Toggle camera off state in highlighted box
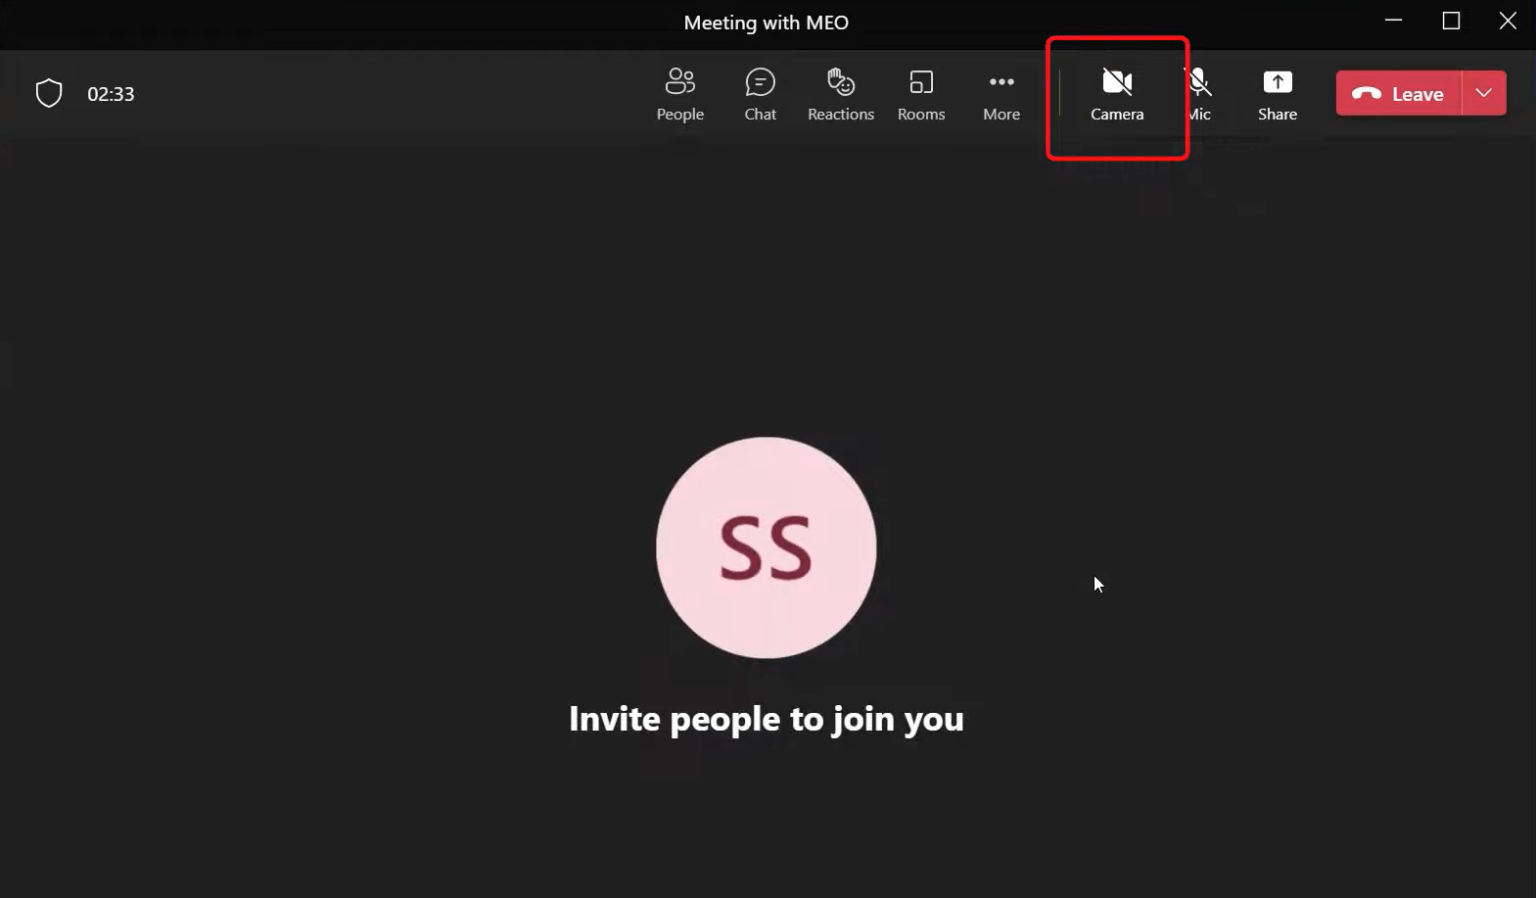 point(1117,93)
